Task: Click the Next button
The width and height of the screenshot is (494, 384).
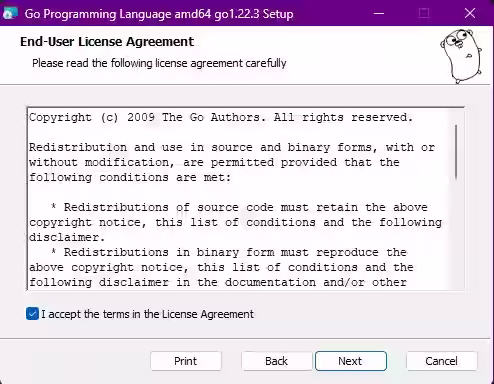Action: (351, 361)
